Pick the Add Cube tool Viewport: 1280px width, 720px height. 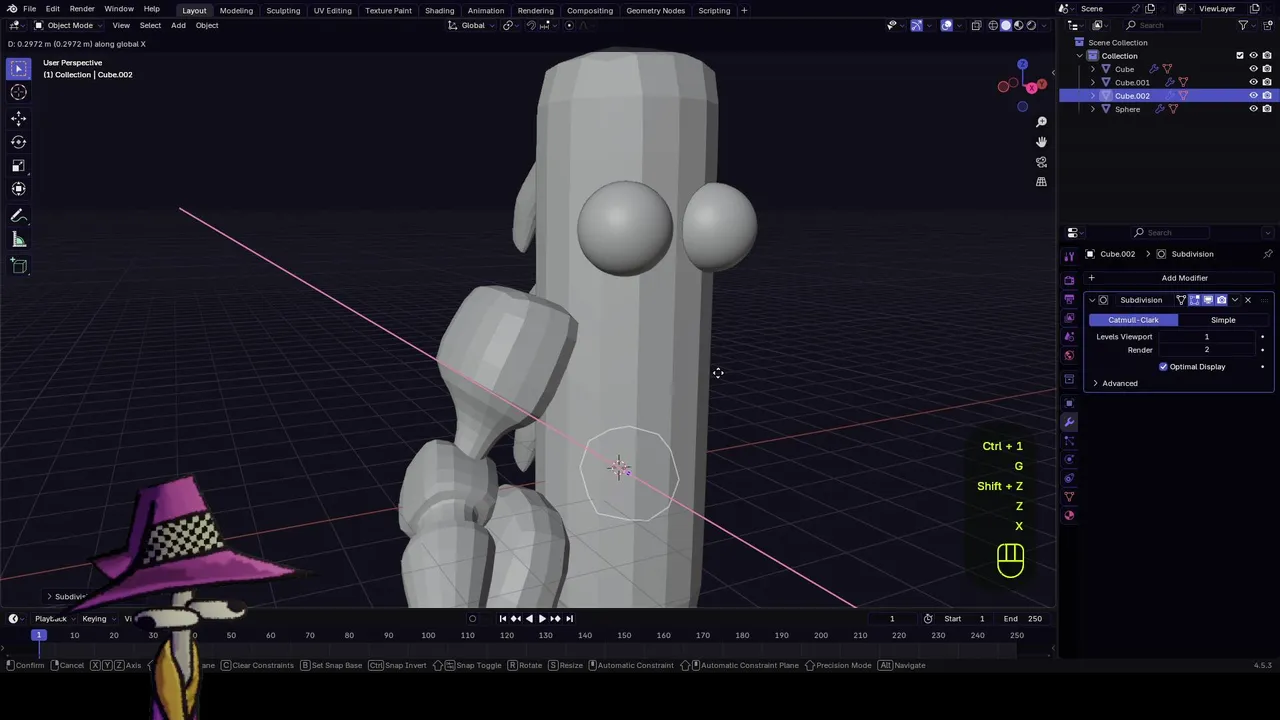[18, 265]
